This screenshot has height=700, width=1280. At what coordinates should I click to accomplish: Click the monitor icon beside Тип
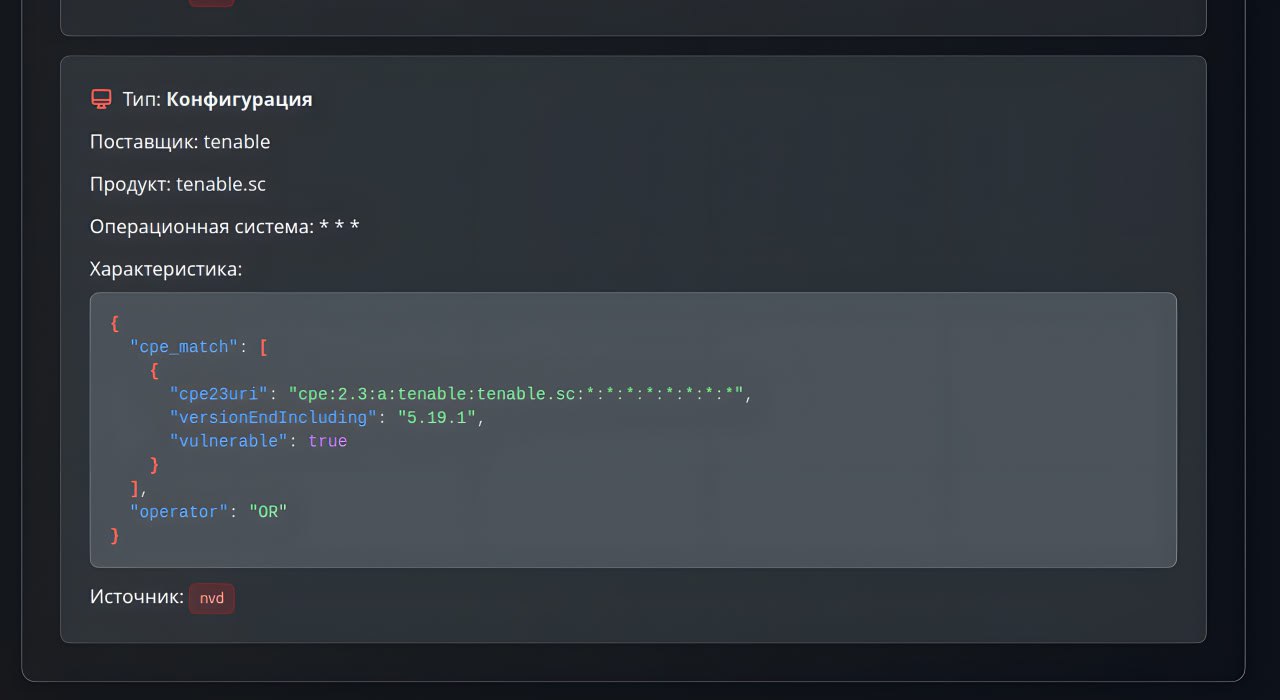pyautogui.click(x=101, y=99)
